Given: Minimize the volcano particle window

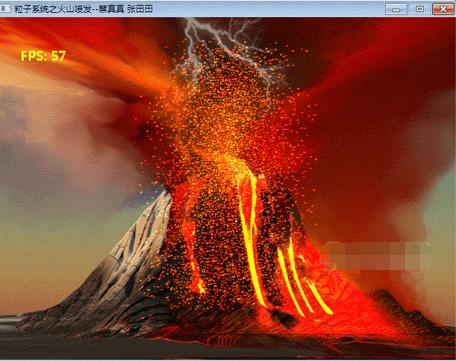Looking at the screenshot, I should (396, 9).
